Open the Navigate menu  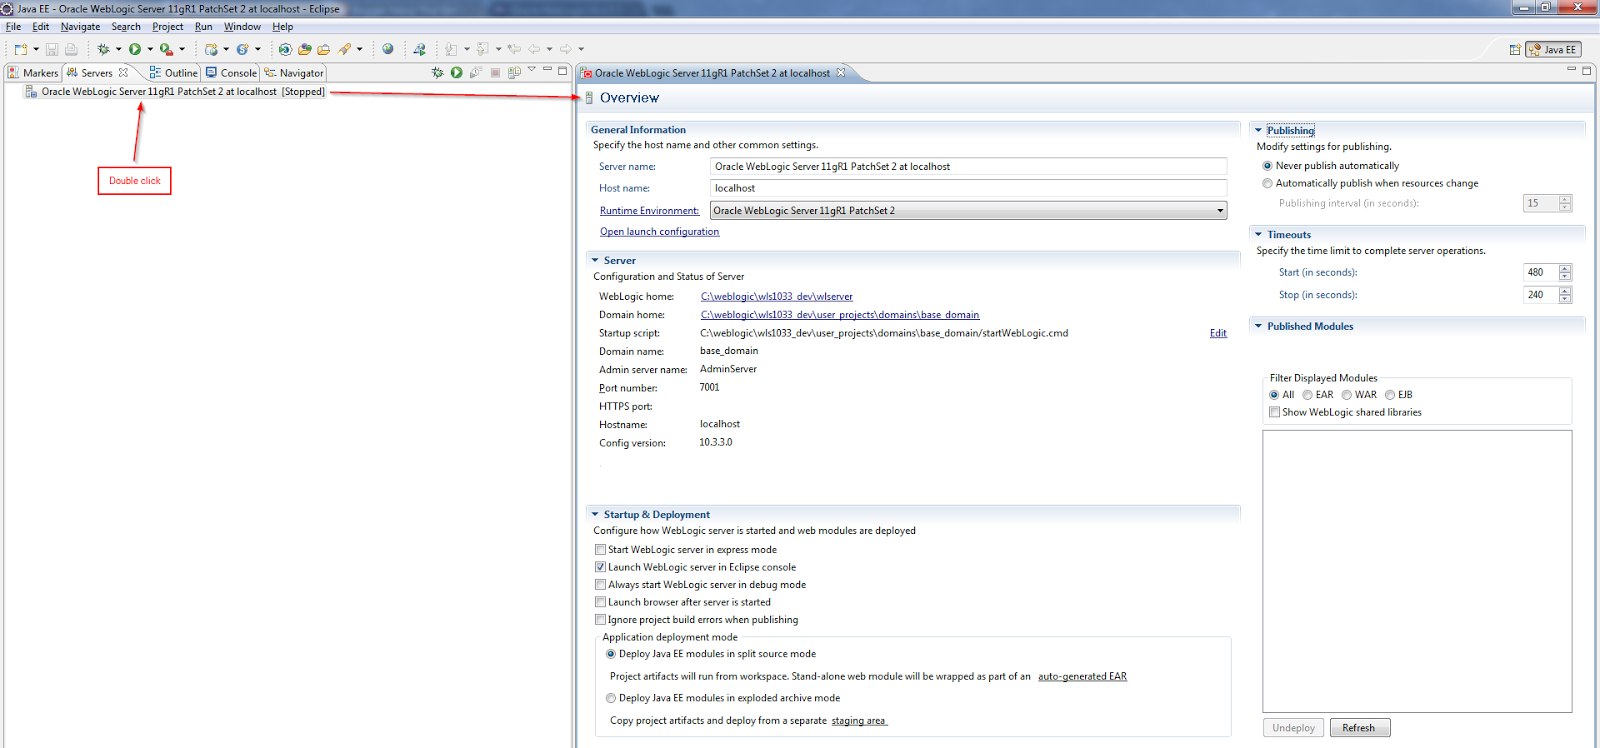(80, 27)
